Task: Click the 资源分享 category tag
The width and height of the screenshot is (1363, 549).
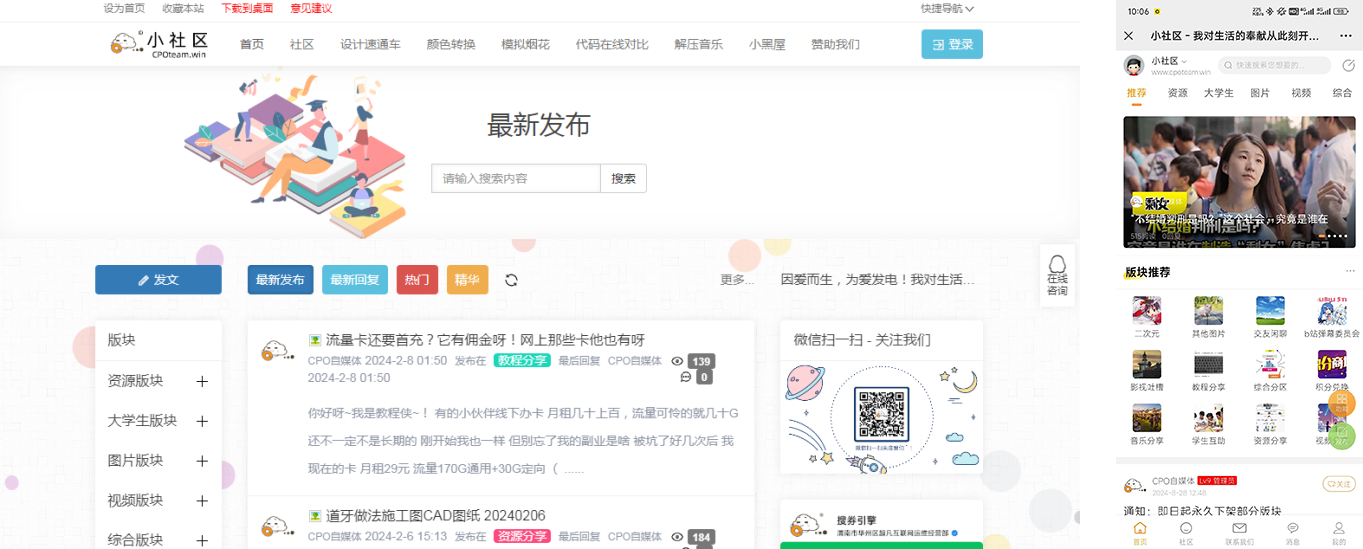Action: (x=523, y=537)
